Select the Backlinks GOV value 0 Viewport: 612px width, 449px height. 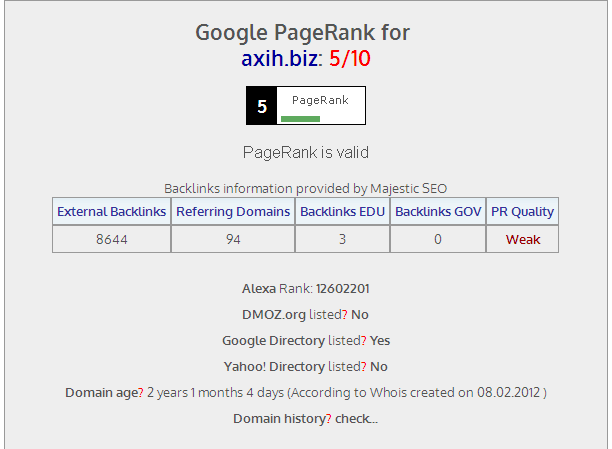click(438, 239)
